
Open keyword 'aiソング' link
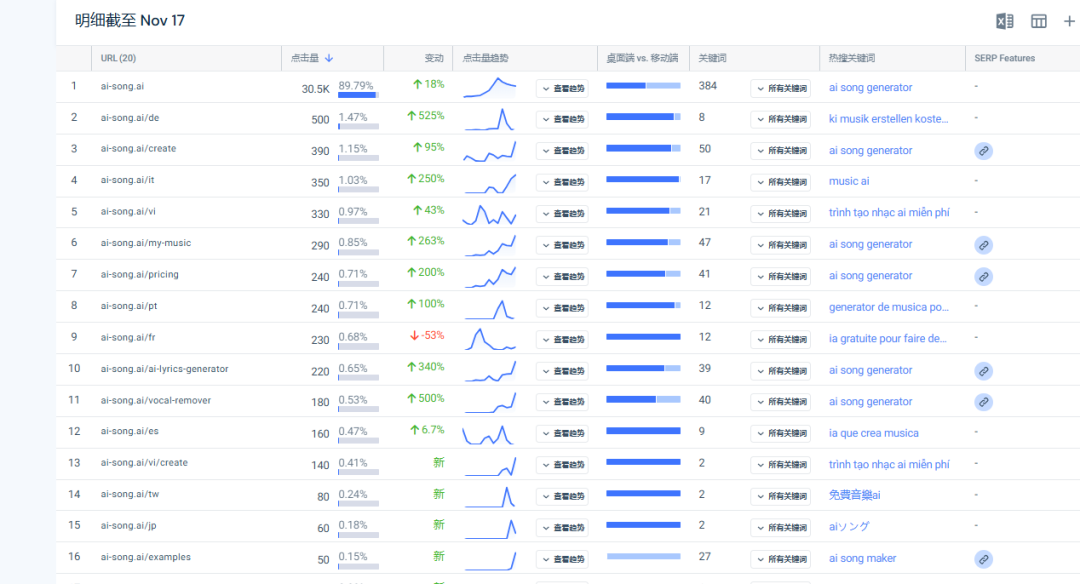pos(849,526)
